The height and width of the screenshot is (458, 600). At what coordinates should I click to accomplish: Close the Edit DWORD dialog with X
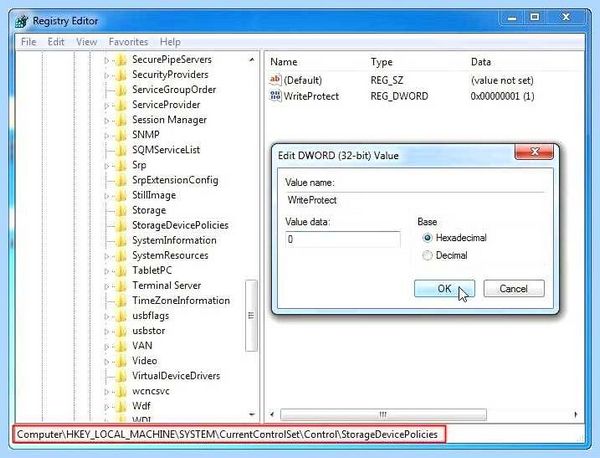tap(534, 152)
